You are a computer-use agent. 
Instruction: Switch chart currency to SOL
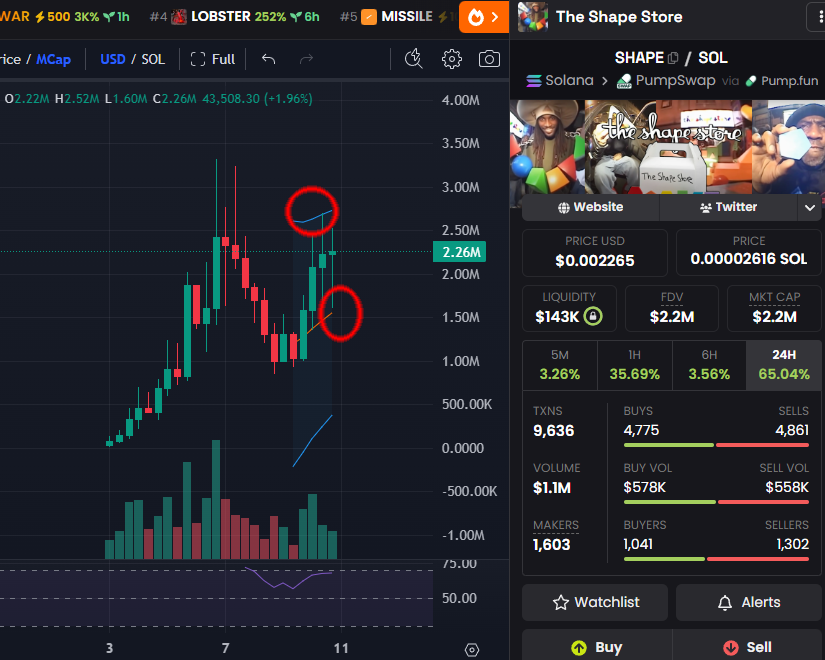pos(153,59)
